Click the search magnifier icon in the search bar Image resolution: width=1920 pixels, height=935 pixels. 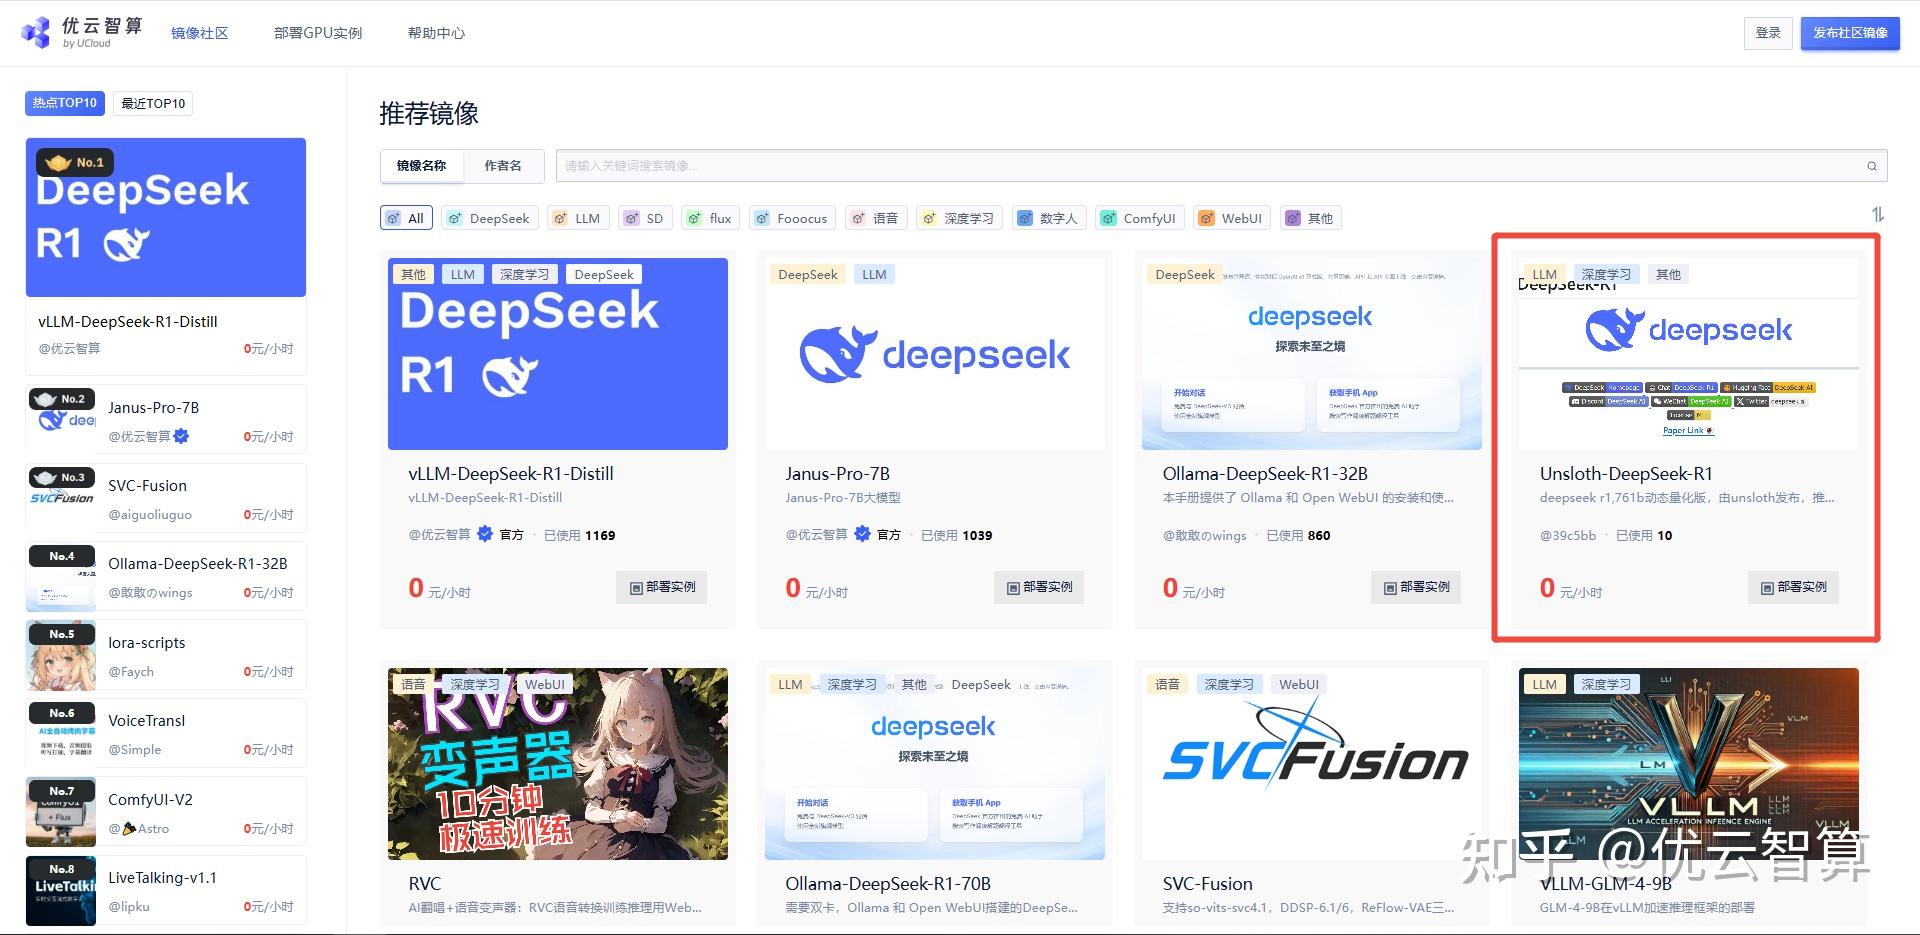click(x=1871, y=165)
